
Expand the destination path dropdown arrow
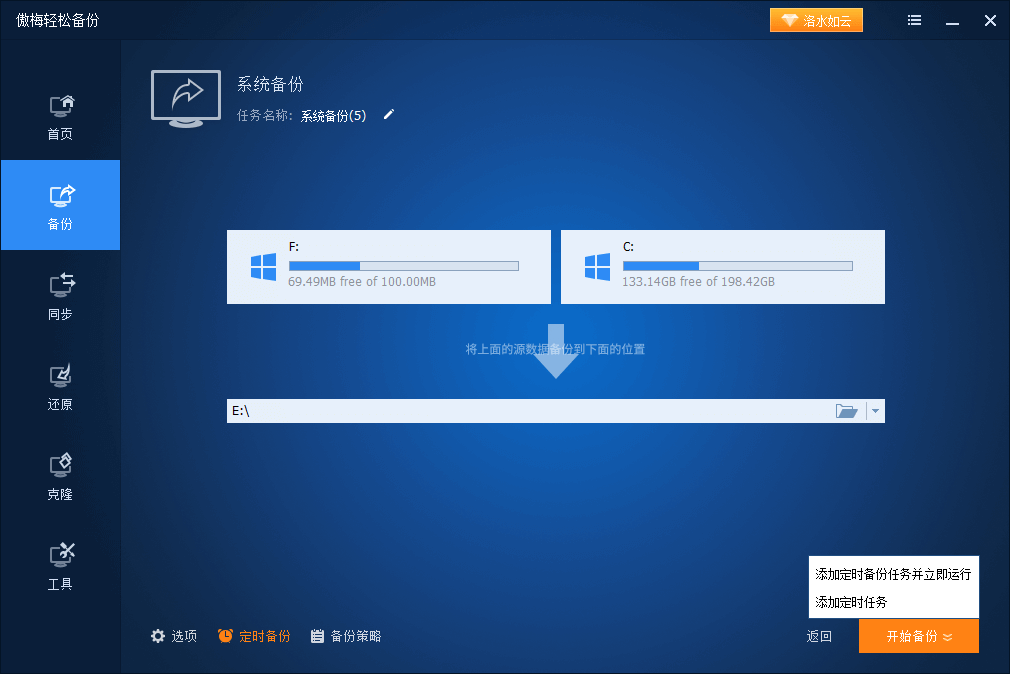pos(875,411)
